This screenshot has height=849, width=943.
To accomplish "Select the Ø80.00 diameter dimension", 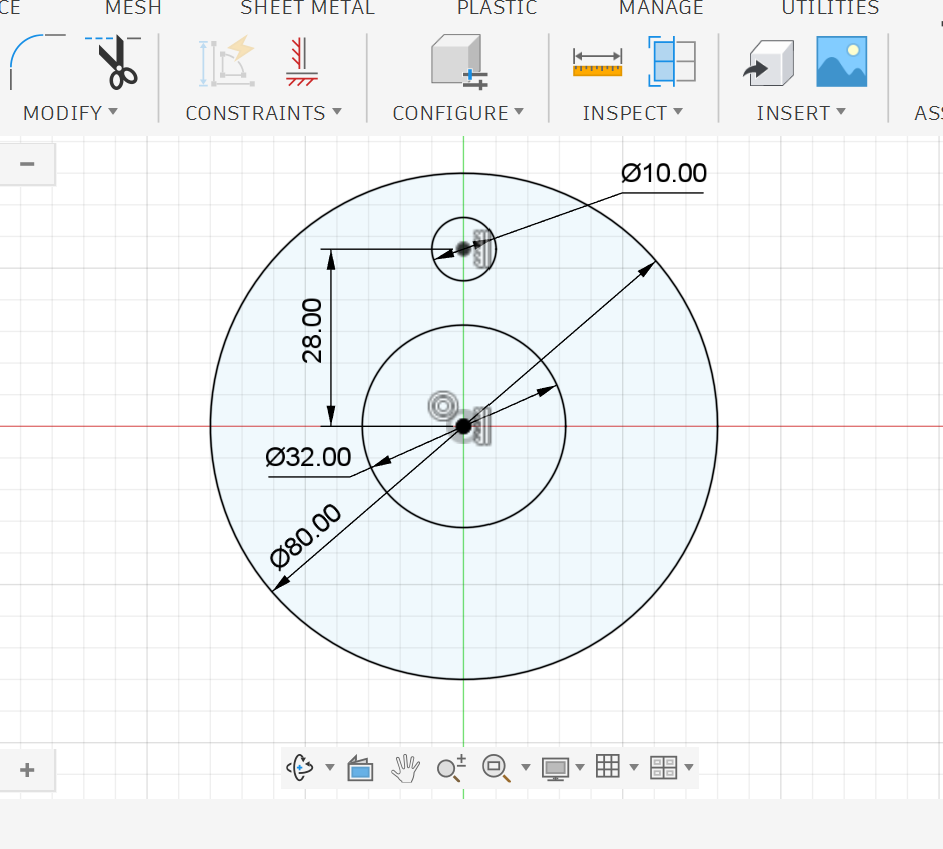I will (306, 536).
